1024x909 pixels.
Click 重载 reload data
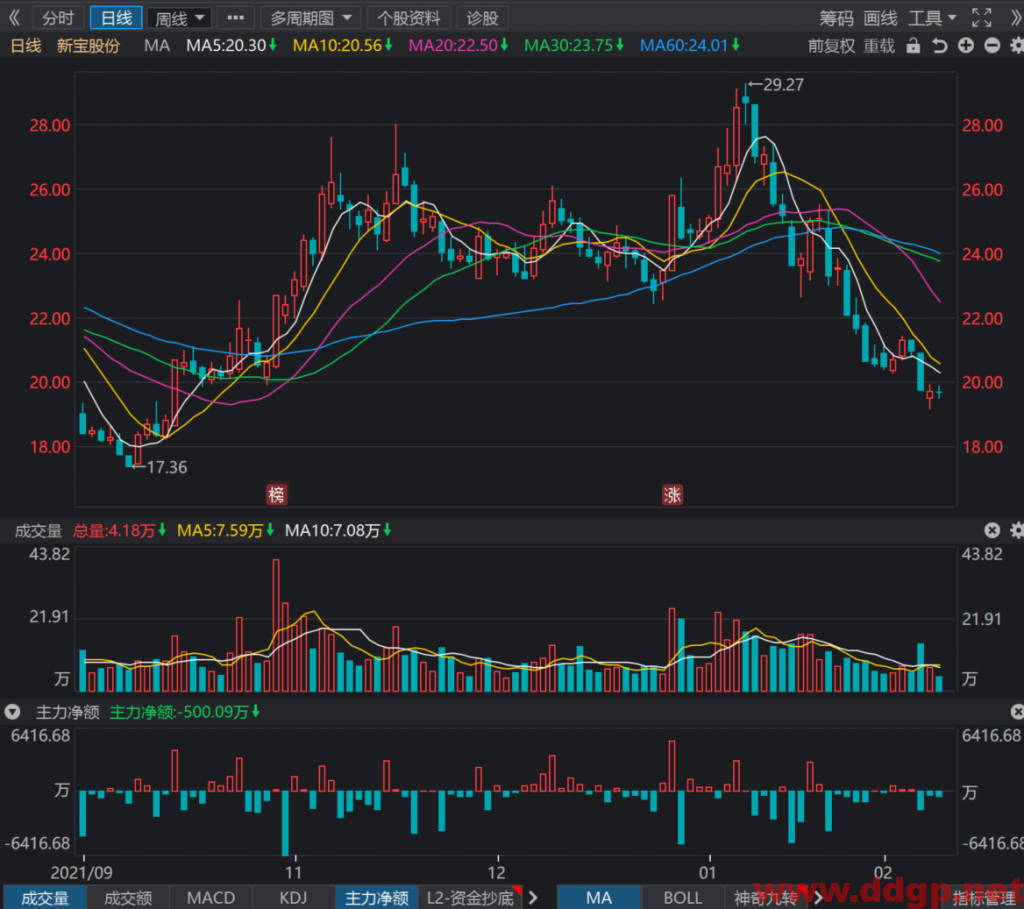tap(879, 46)
